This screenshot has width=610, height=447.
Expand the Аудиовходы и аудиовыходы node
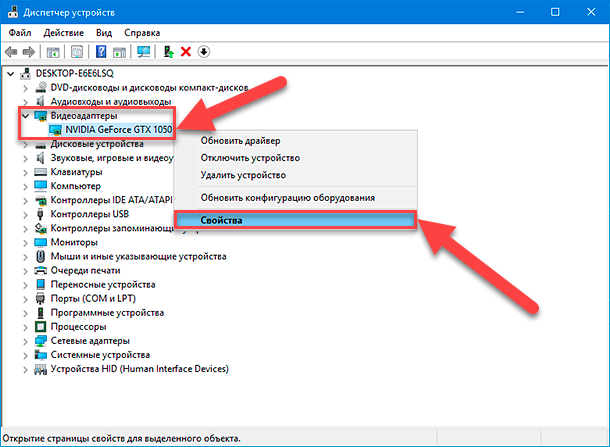coord(25,102)
